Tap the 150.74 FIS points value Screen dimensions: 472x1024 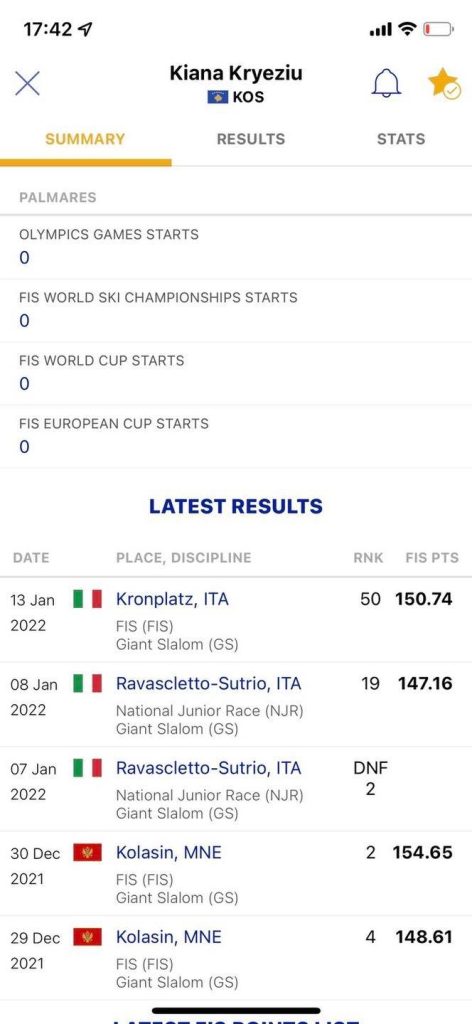[x=424, y=599]
